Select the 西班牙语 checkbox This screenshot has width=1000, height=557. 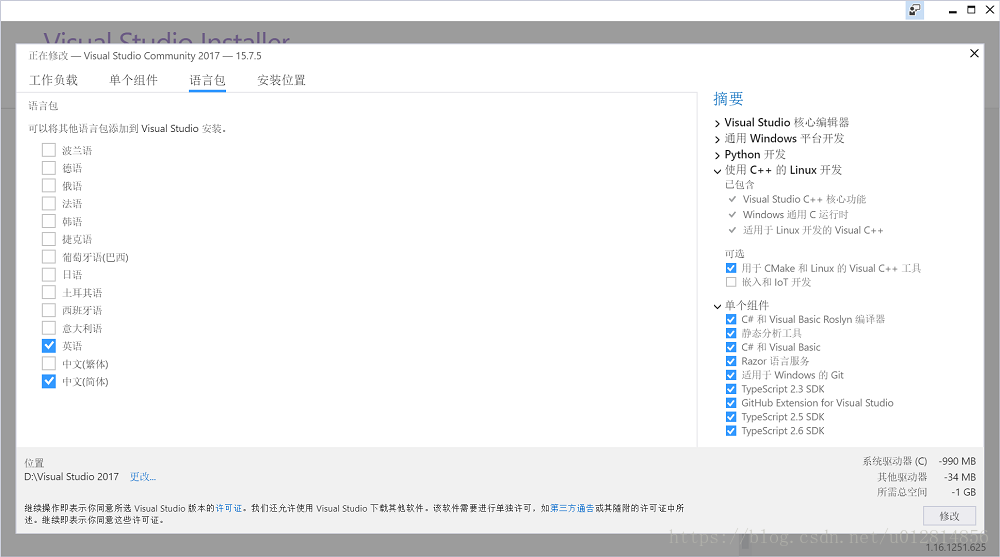coord(48,311)
